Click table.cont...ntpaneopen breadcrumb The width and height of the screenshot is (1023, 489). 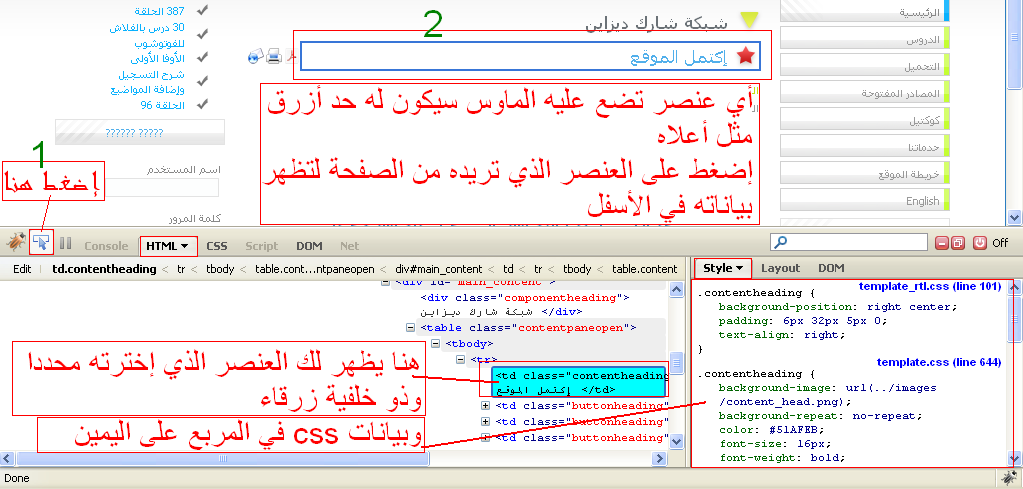point(316,269)
